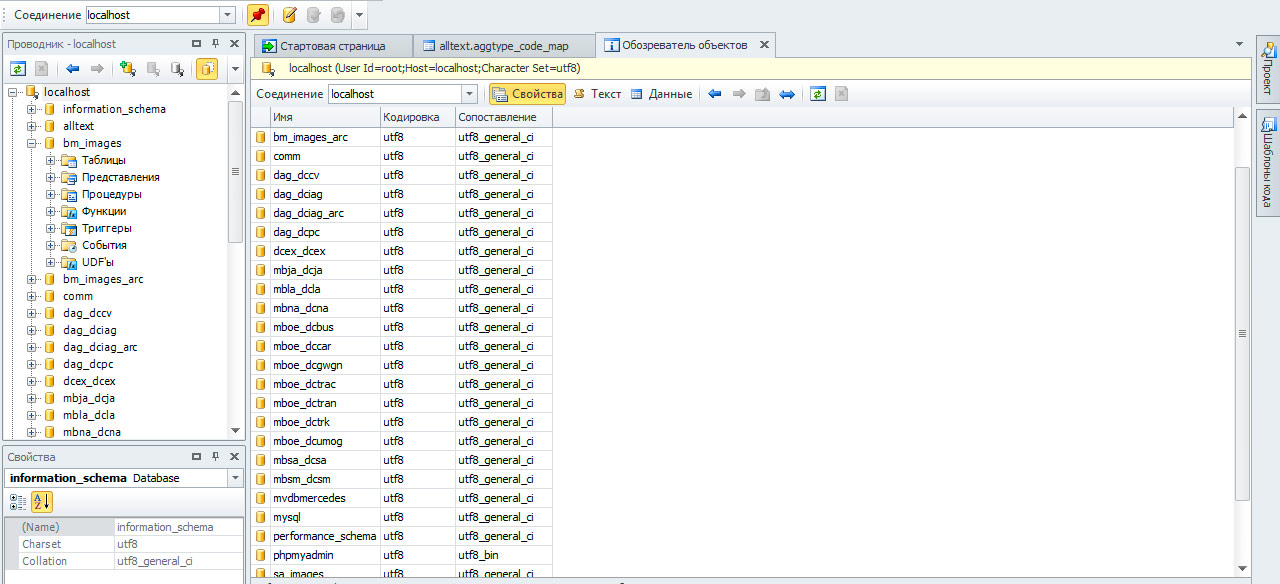This screenshot has width=1280, height=584.
Task: Switch object viewer to Текст view
Action: tap(597, 94)
